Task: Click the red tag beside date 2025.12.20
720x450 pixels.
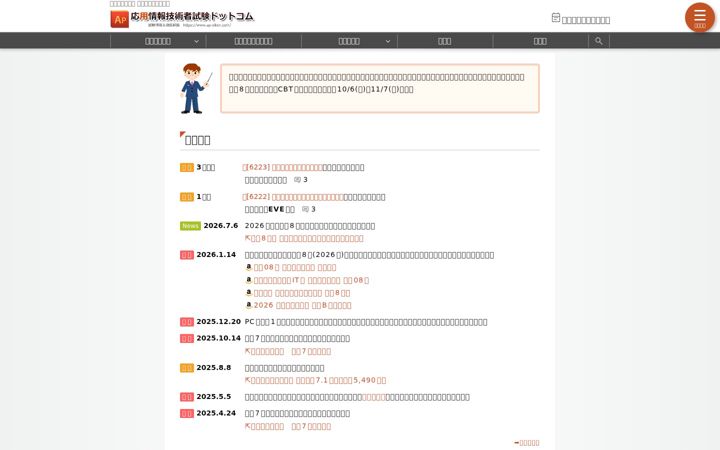Action: pyautogui.click(x=187, y=322)
